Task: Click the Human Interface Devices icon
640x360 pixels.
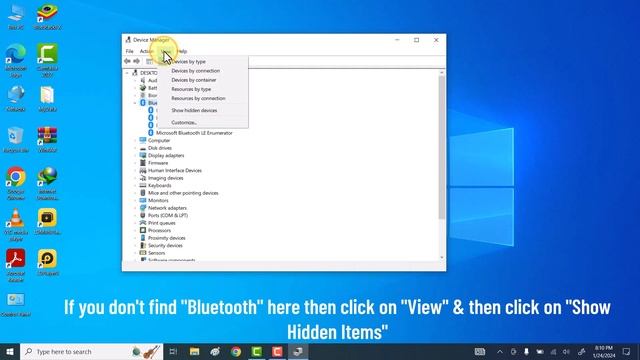Action: tap(142, 170)
